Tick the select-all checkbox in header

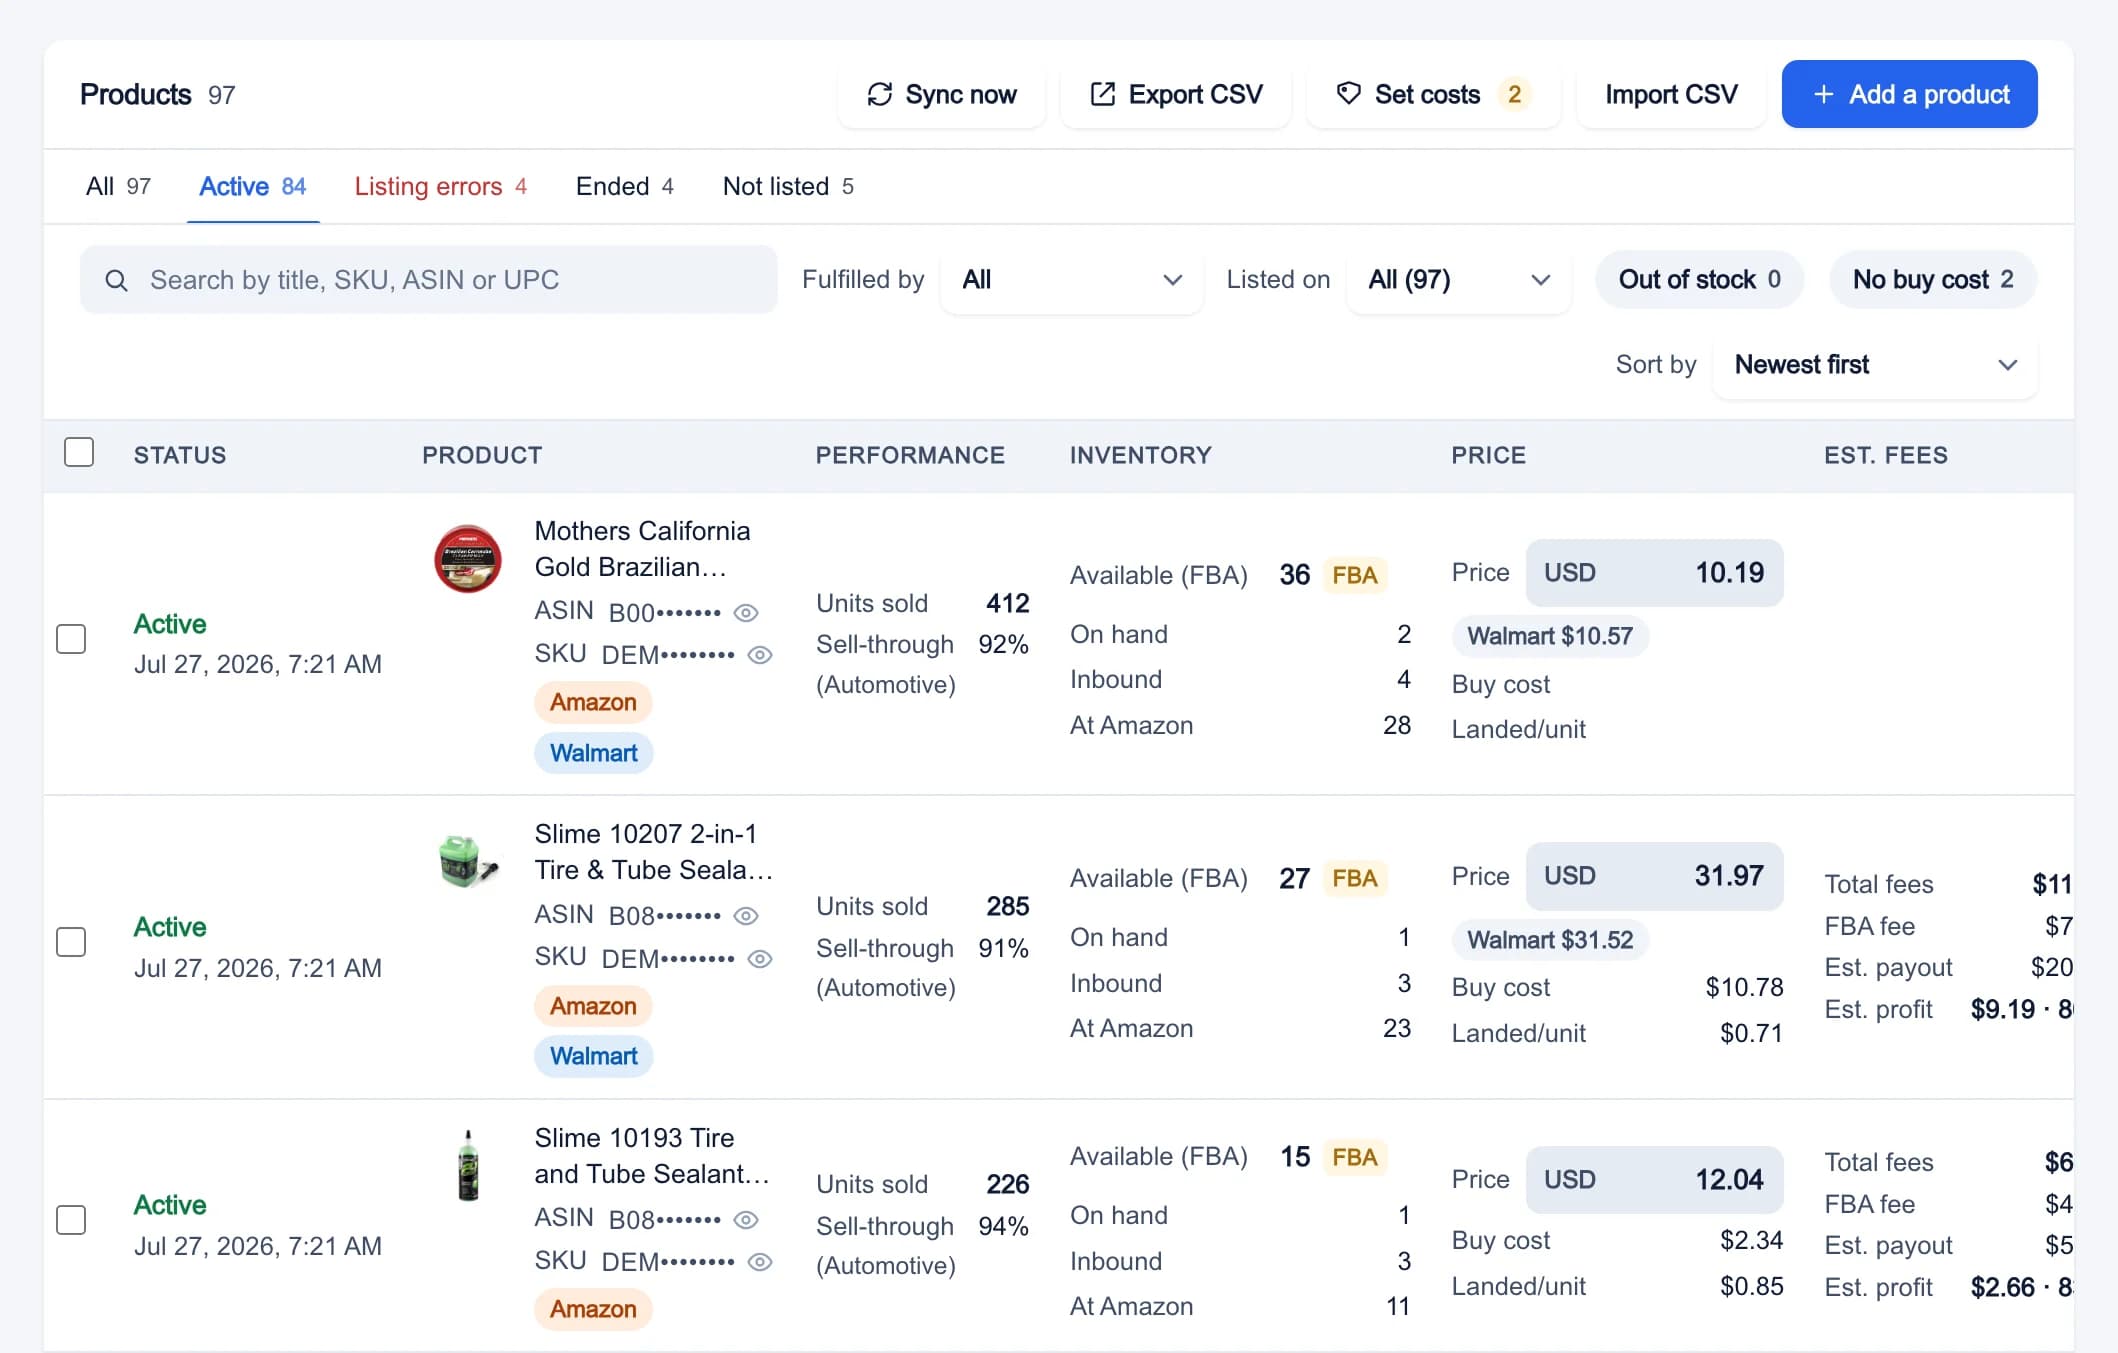(79, 452)
